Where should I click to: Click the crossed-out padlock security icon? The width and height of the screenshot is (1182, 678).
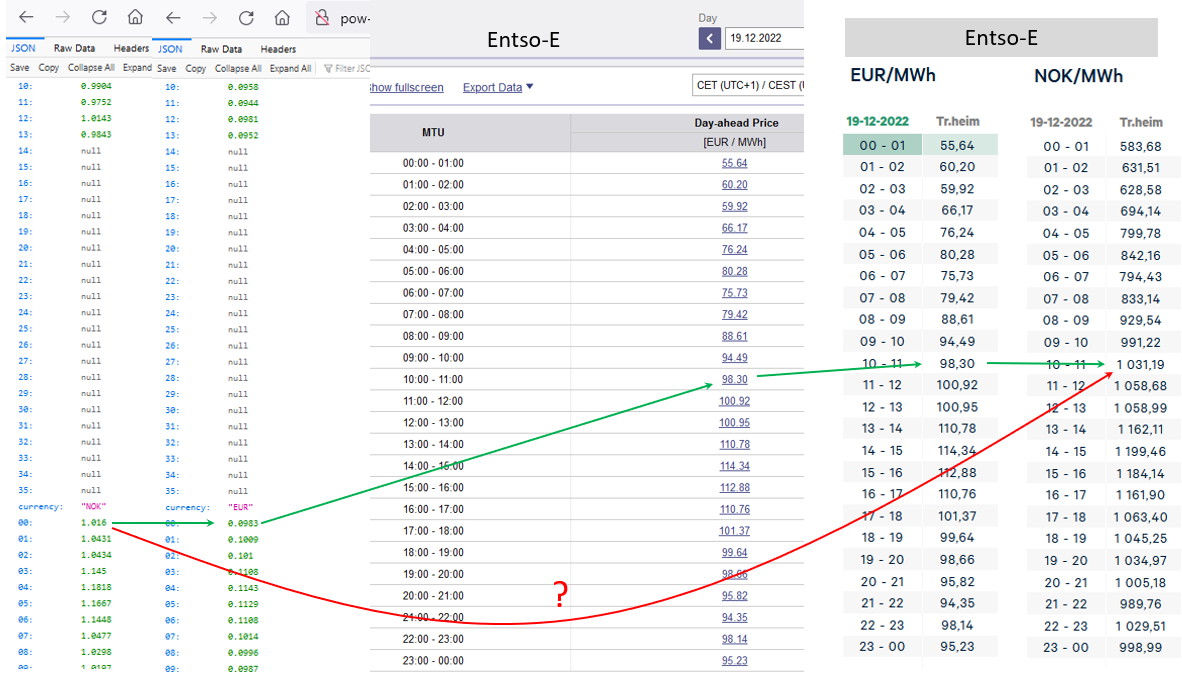(x=322, y=18)
